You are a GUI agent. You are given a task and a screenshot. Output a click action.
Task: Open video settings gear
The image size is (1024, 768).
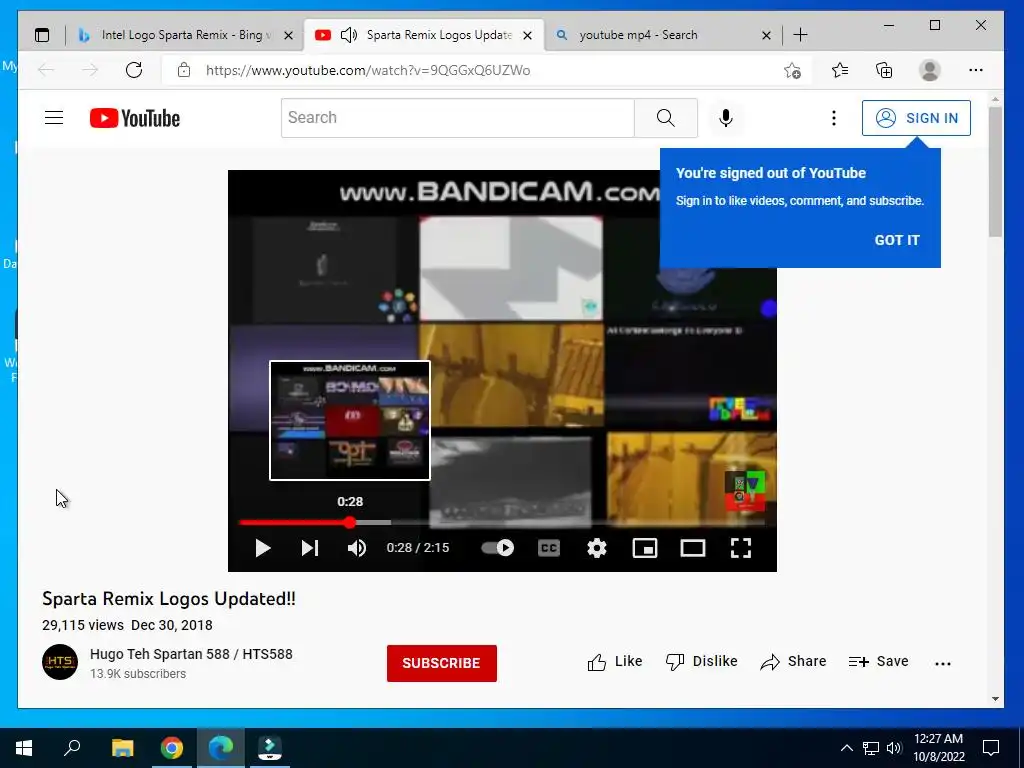(x=596, y=548)
